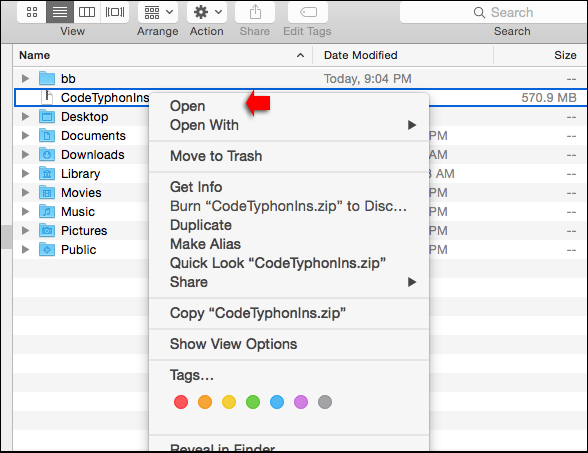
Task: Click the Edit Tags toolbar button
Action: (308, 12)
